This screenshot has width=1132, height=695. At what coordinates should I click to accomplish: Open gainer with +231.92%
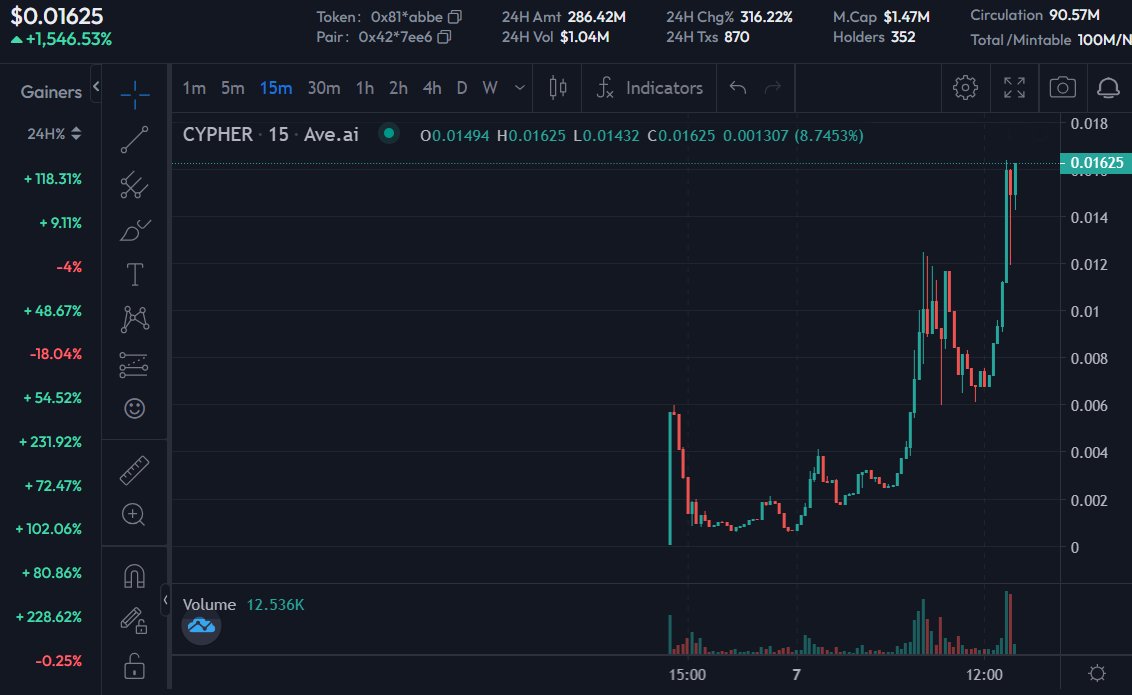pyautogui.click(x=50, y=442)
